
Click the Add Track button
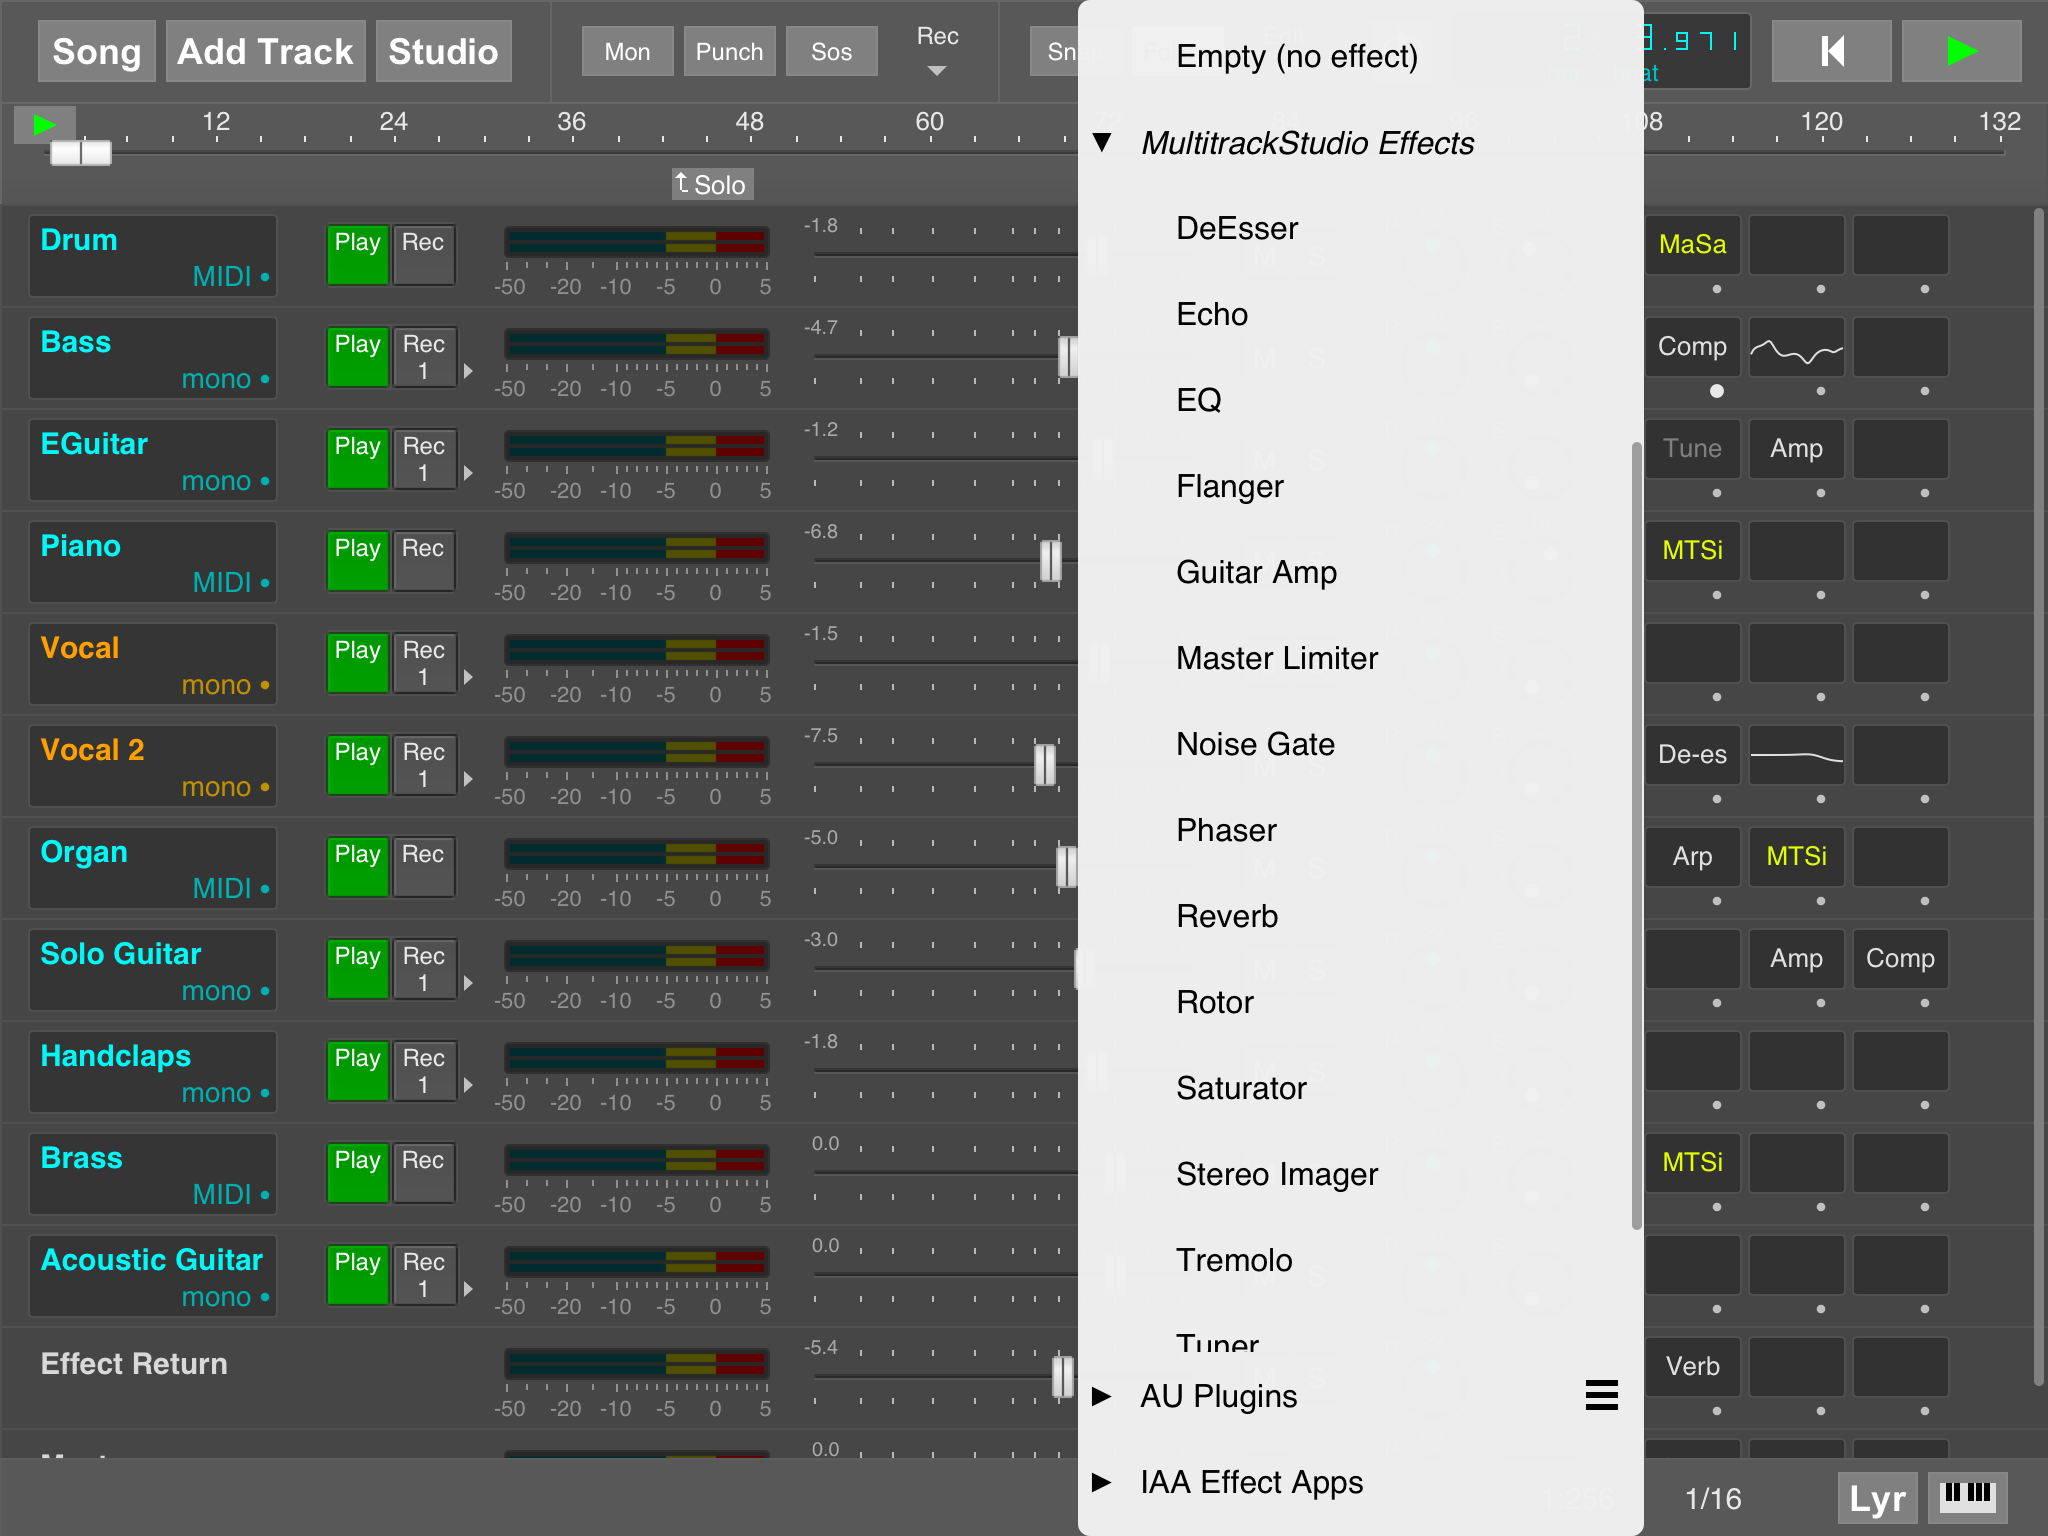[x=265, y=52]
